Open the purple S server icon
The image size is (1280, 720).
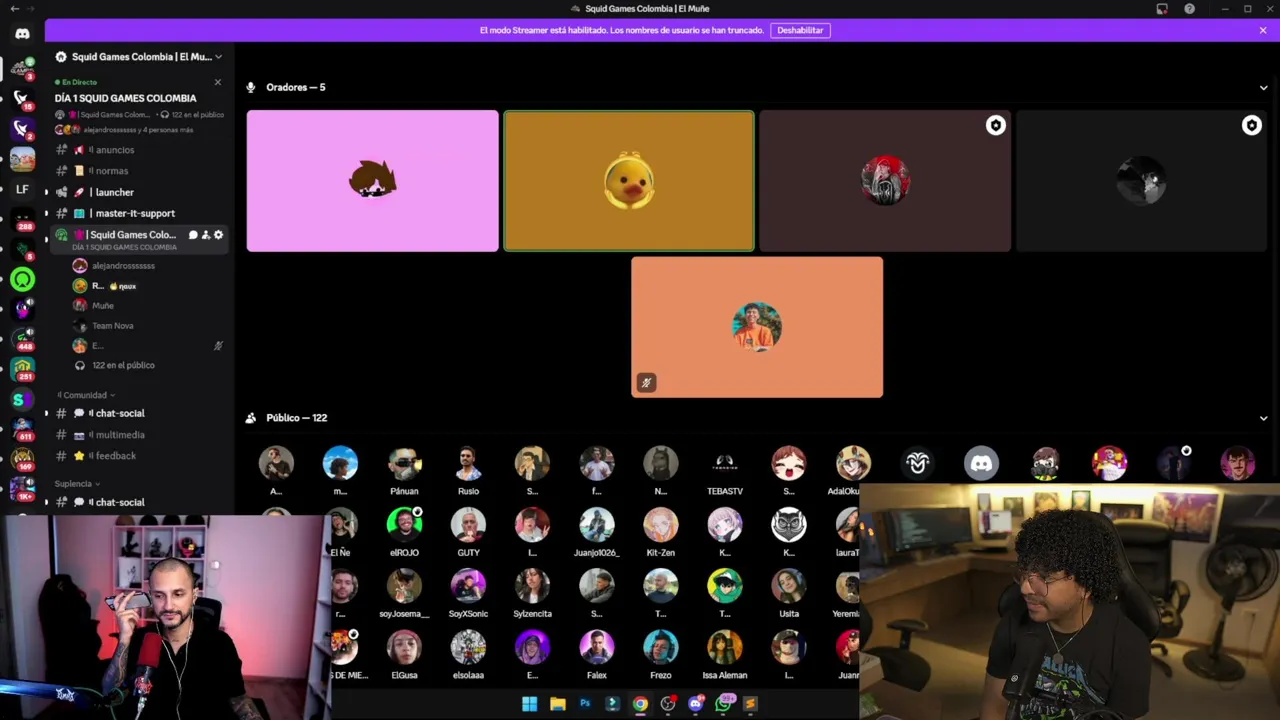tap(20, 399)
